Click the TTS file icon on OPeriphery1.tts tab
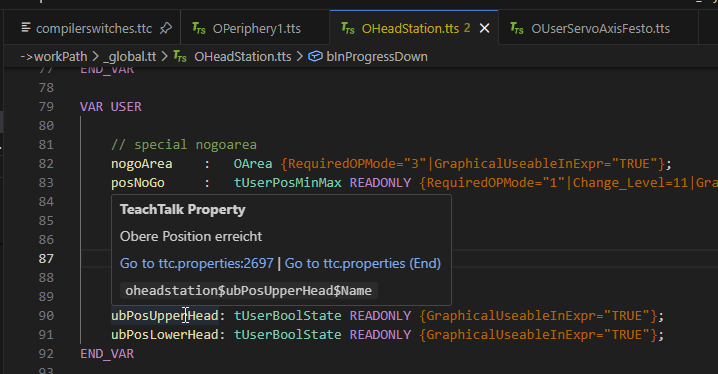This screenshot has height=374, width=718. [199, 28]
